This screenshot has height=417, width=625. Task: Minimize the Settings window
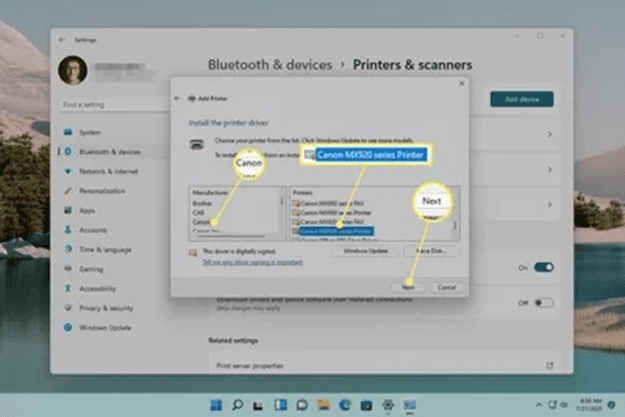[517, 36]
